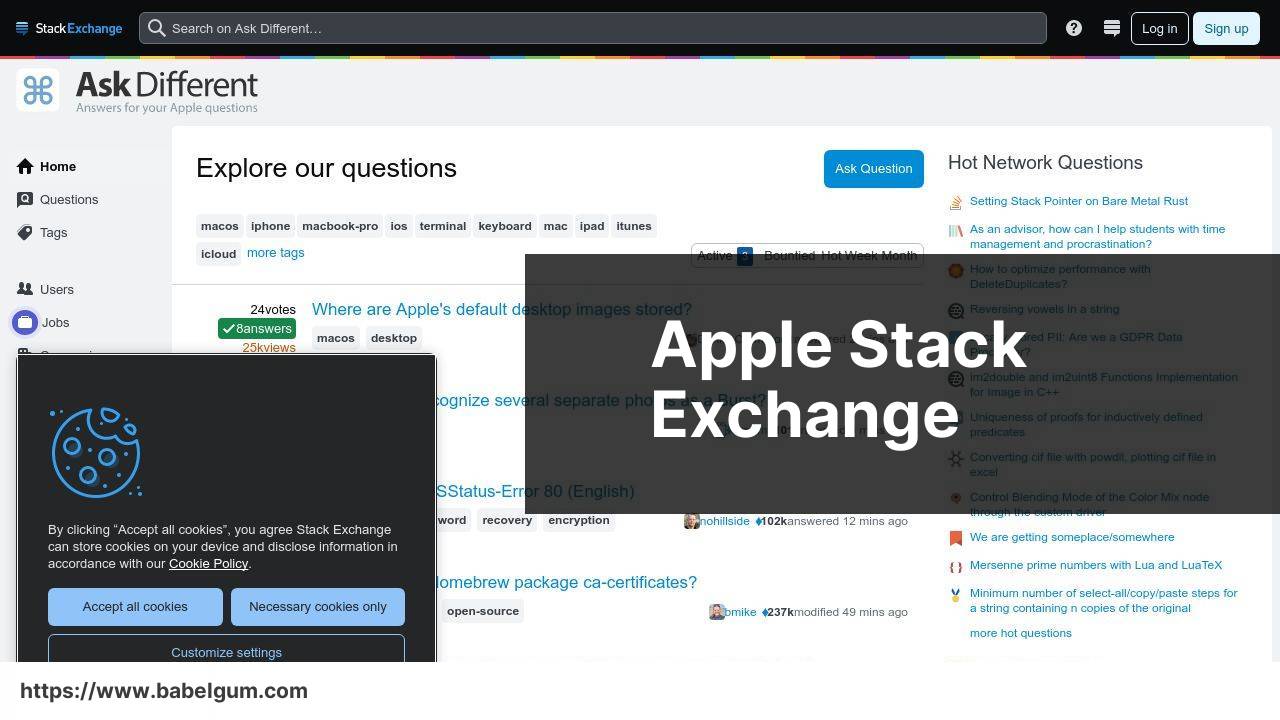The image size is (1280, 720).
Task: Open 'Where are Apple's default desktop images stored?'
Action: pyautogui.click(x=502, y=309)
